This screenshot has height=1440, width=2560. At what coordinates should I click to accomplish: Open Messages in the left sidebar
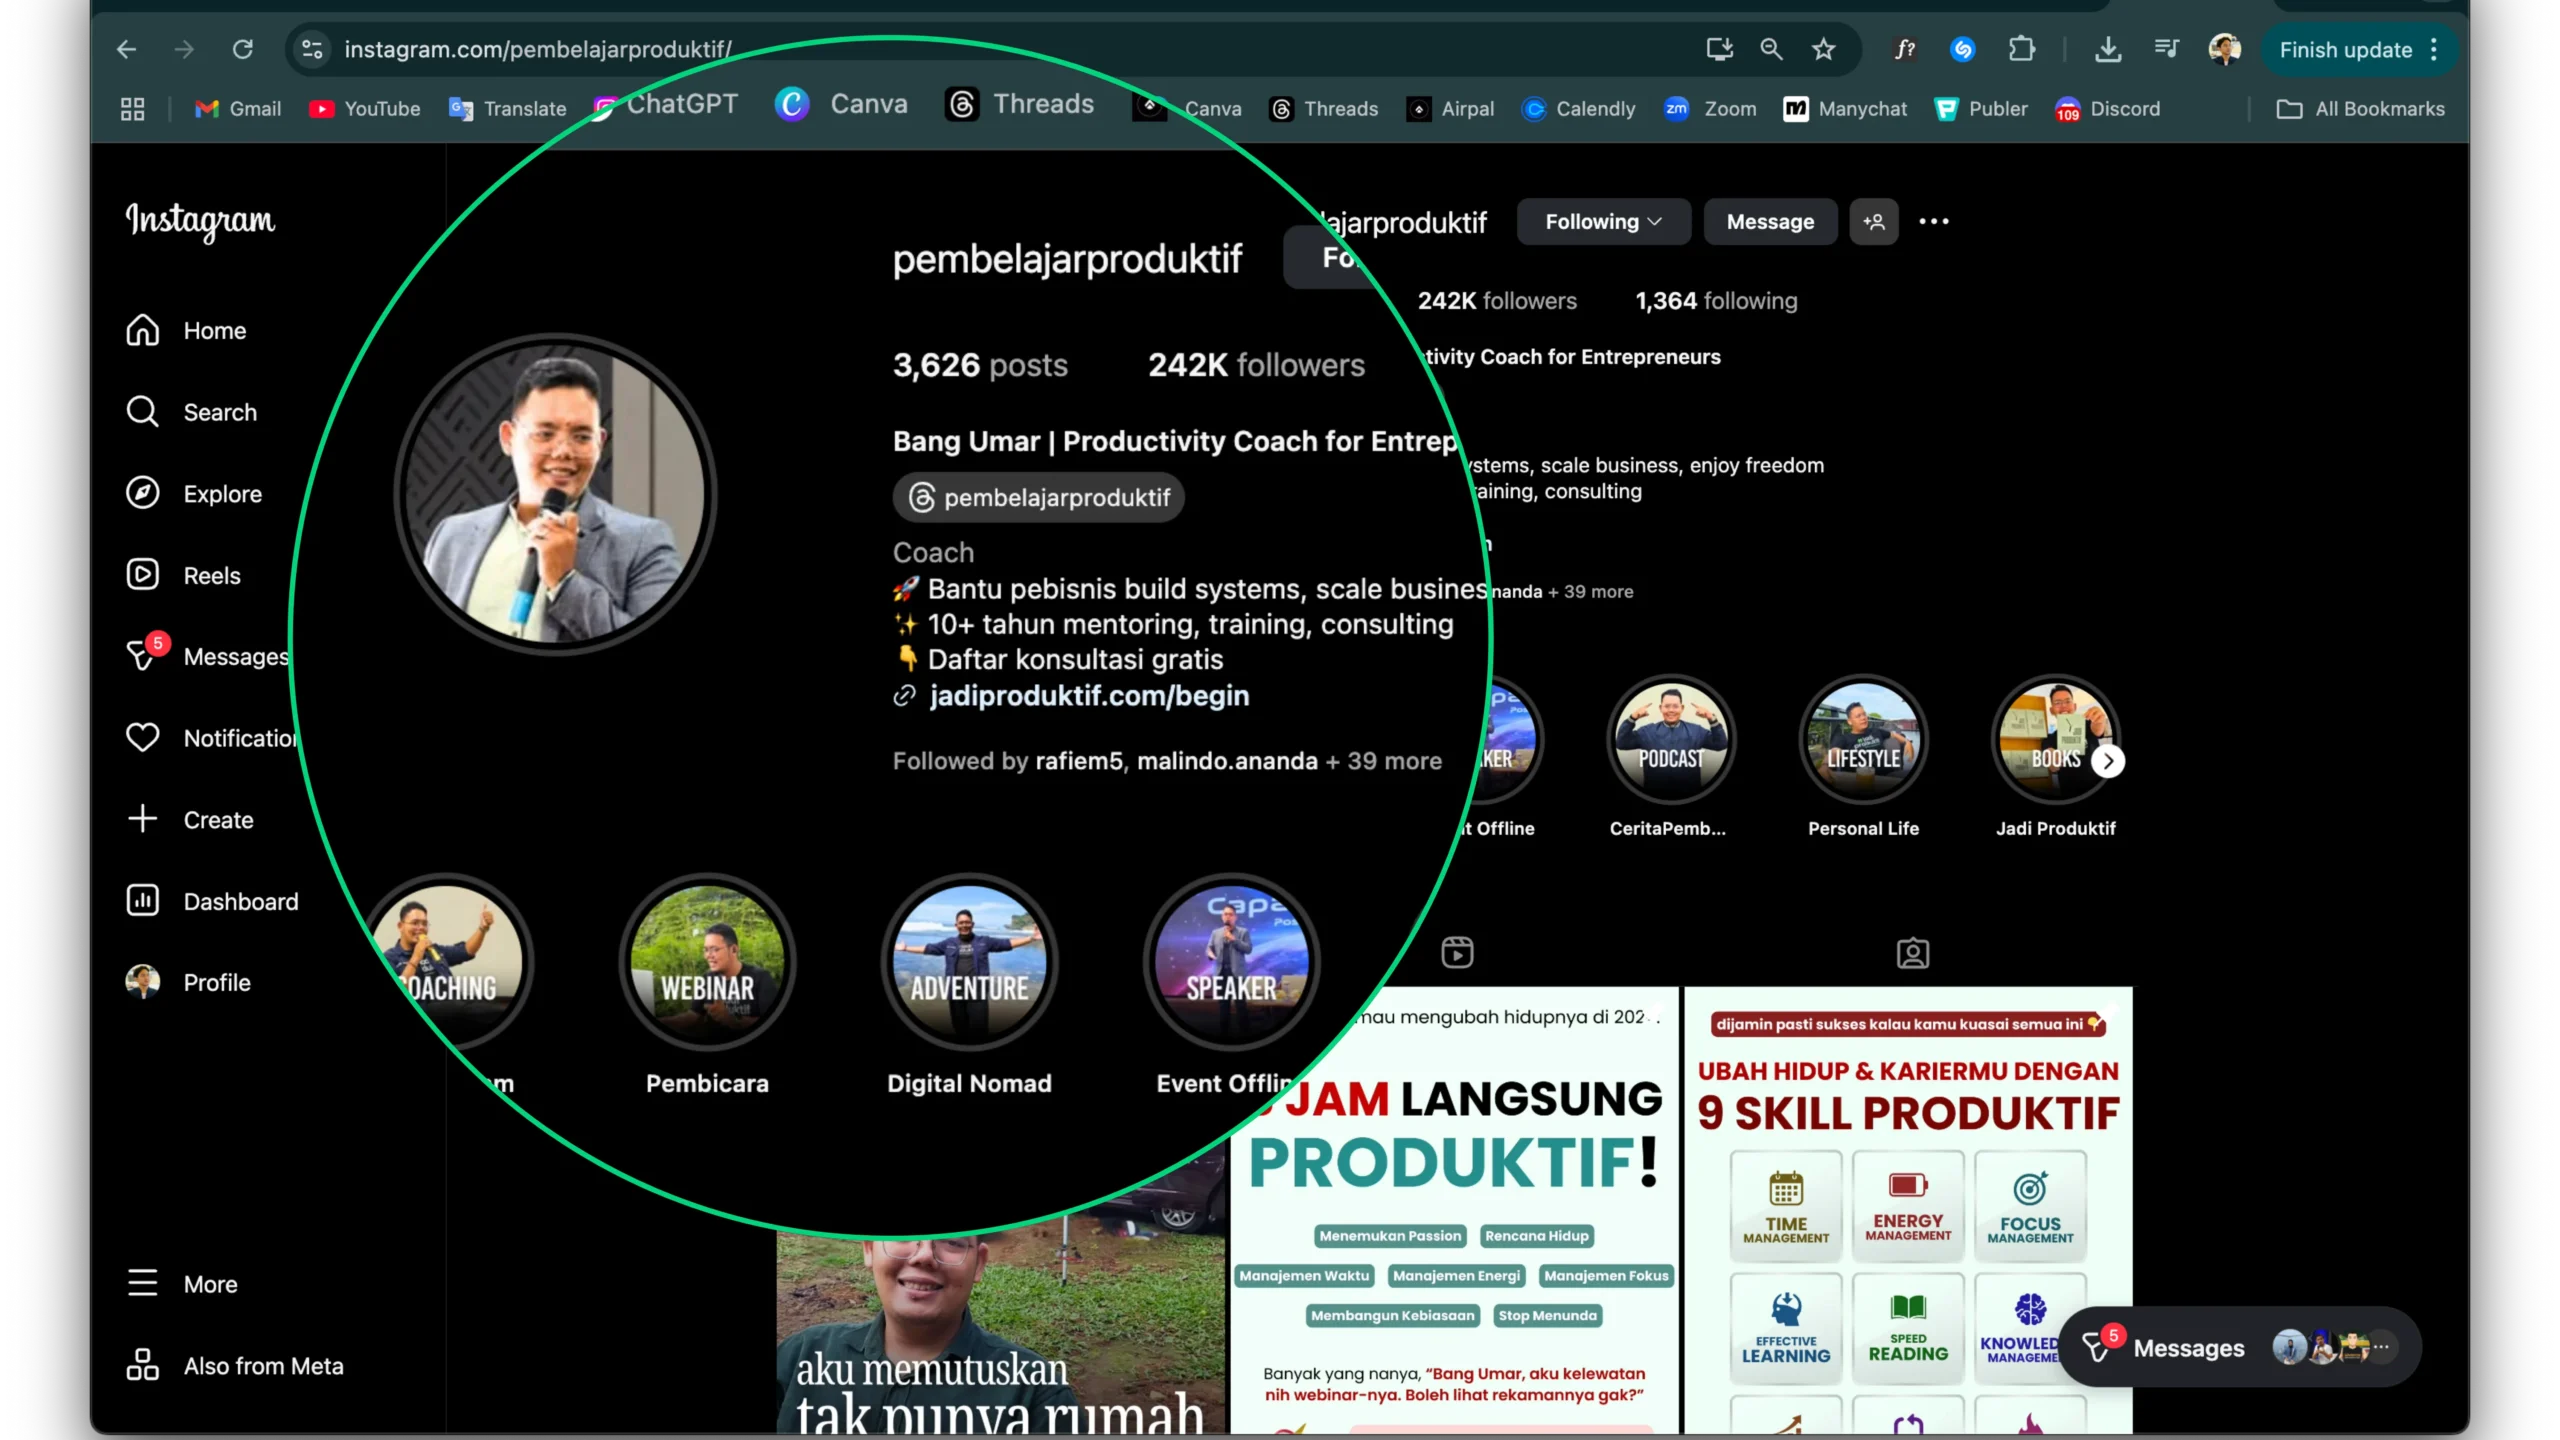207,656
